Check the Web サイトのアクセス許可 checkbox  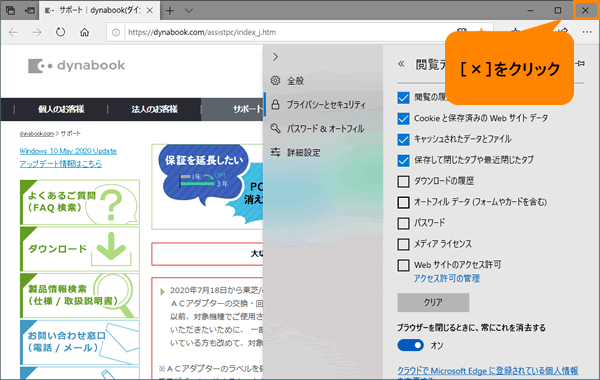click(403, 265)
